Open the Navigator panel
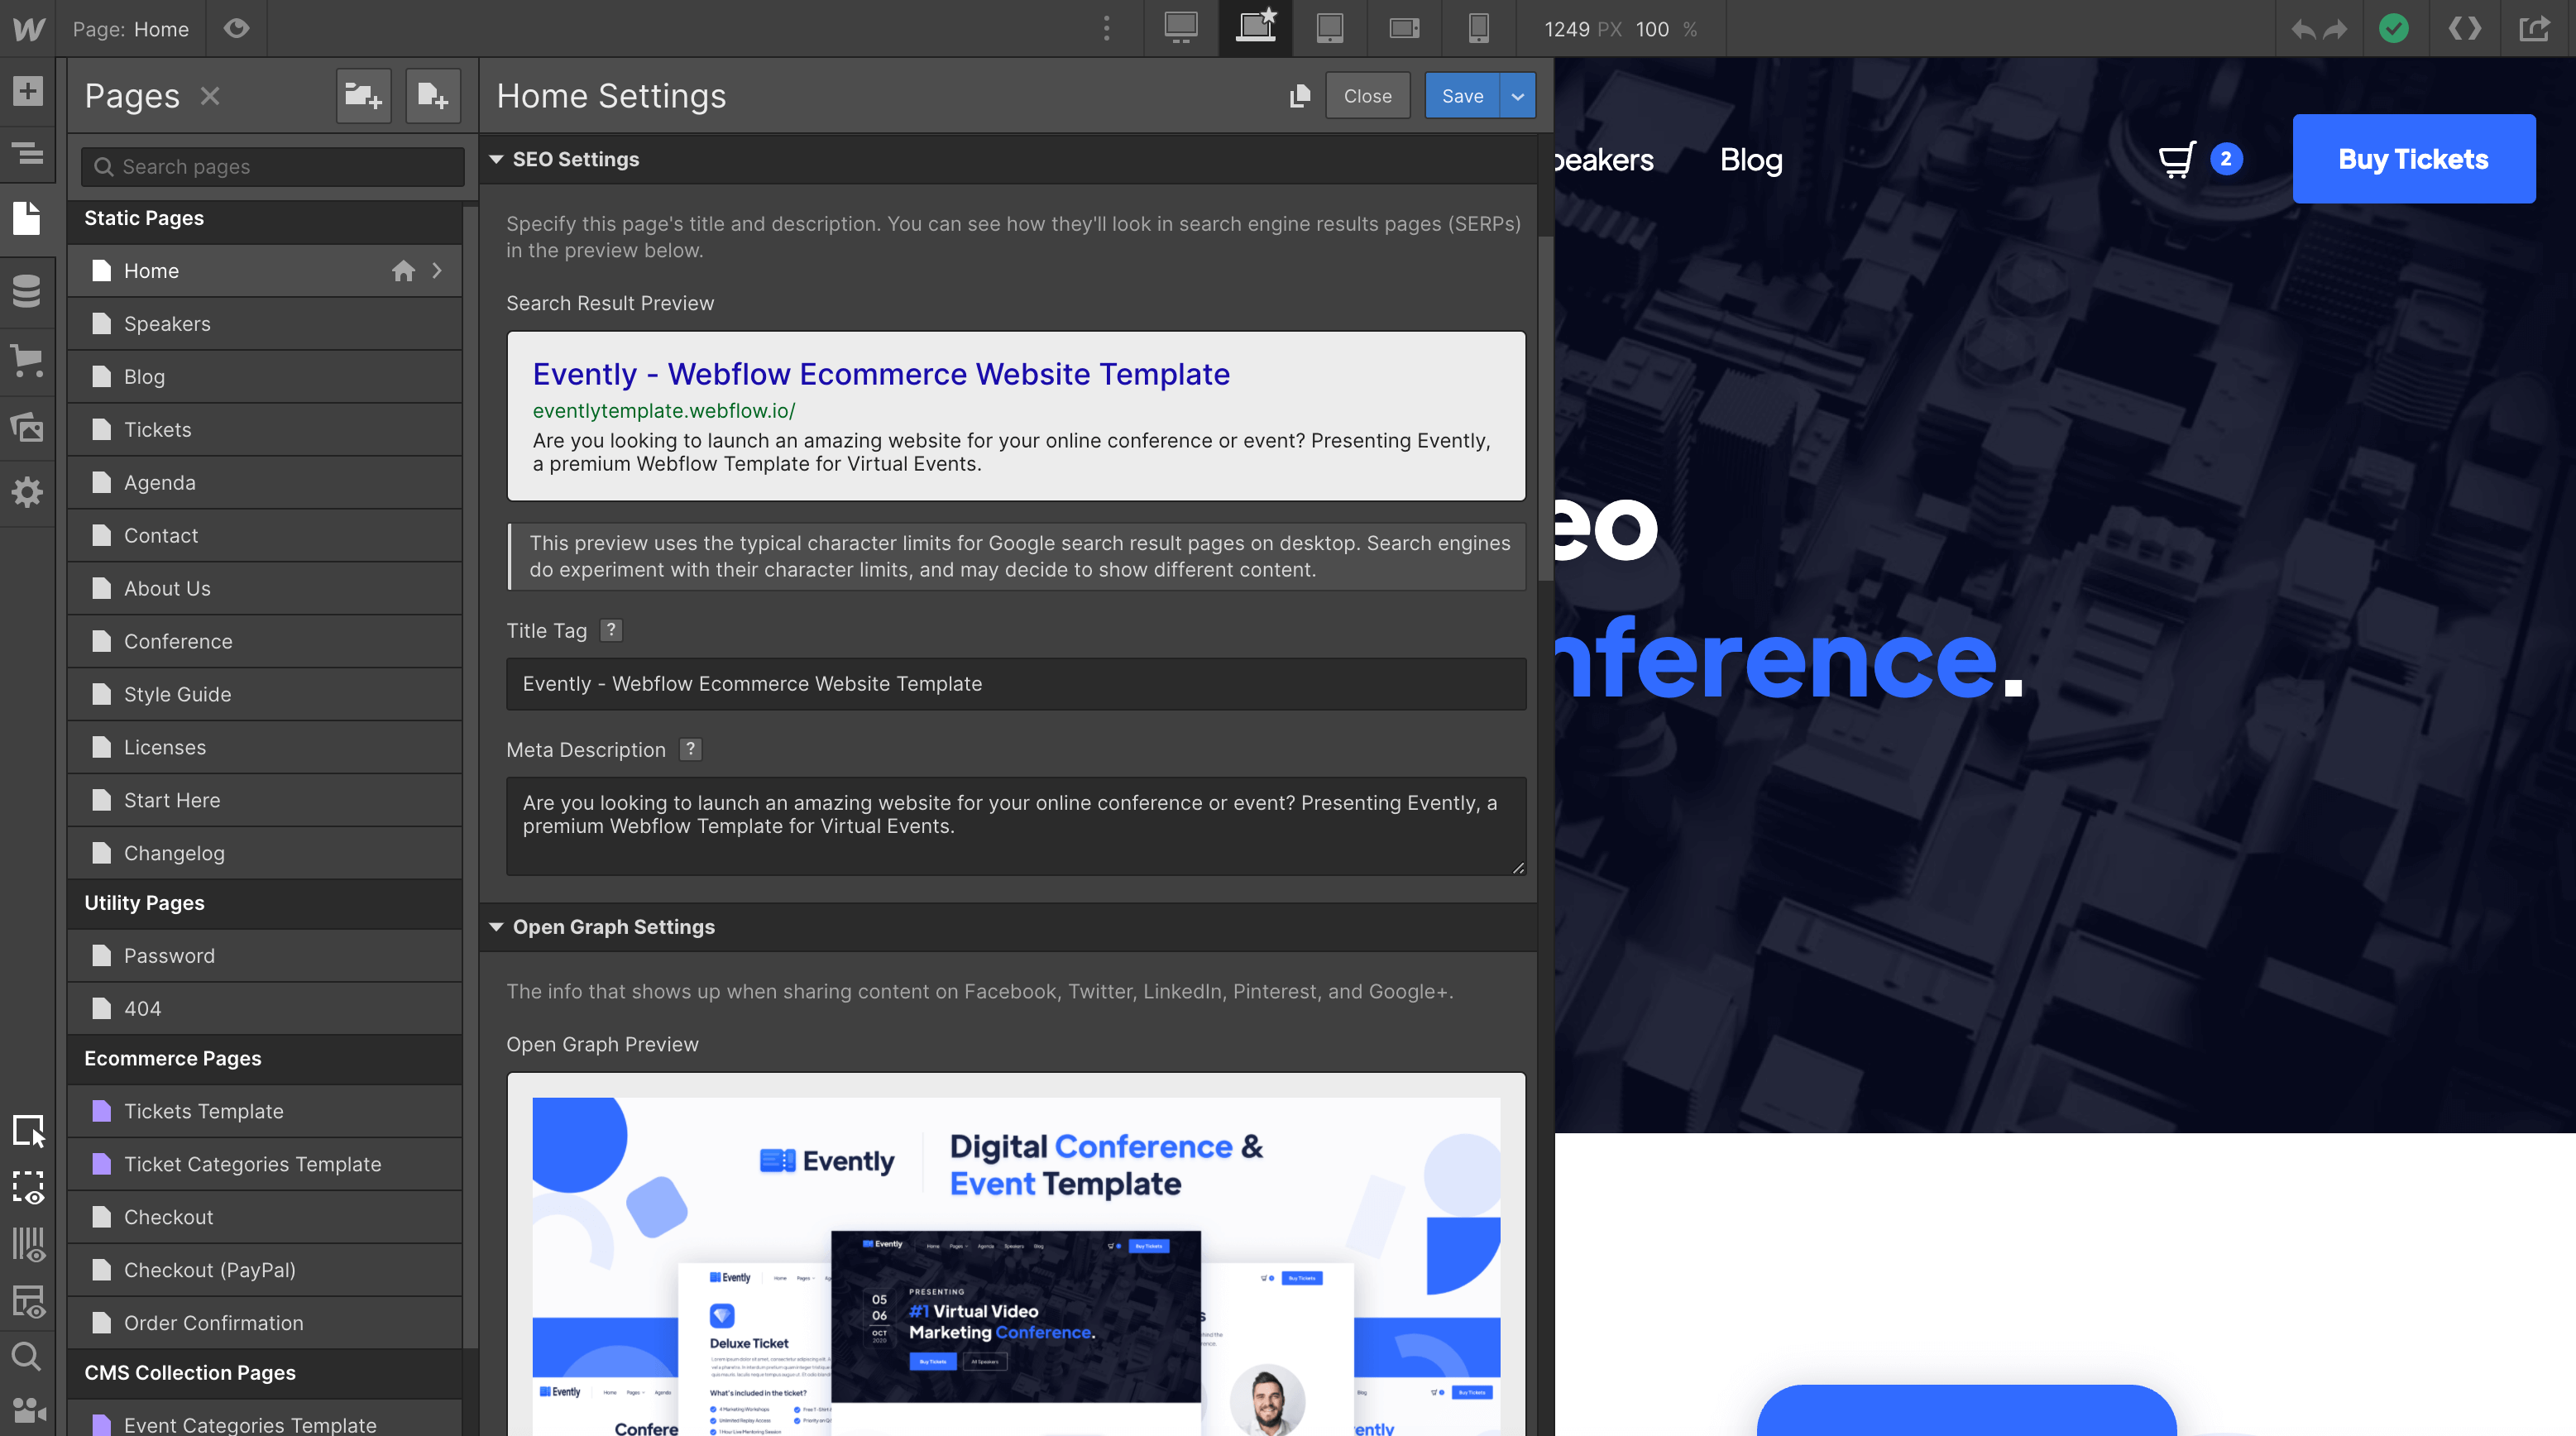This screenshot has width=2576, height=1436. (28, 155)
